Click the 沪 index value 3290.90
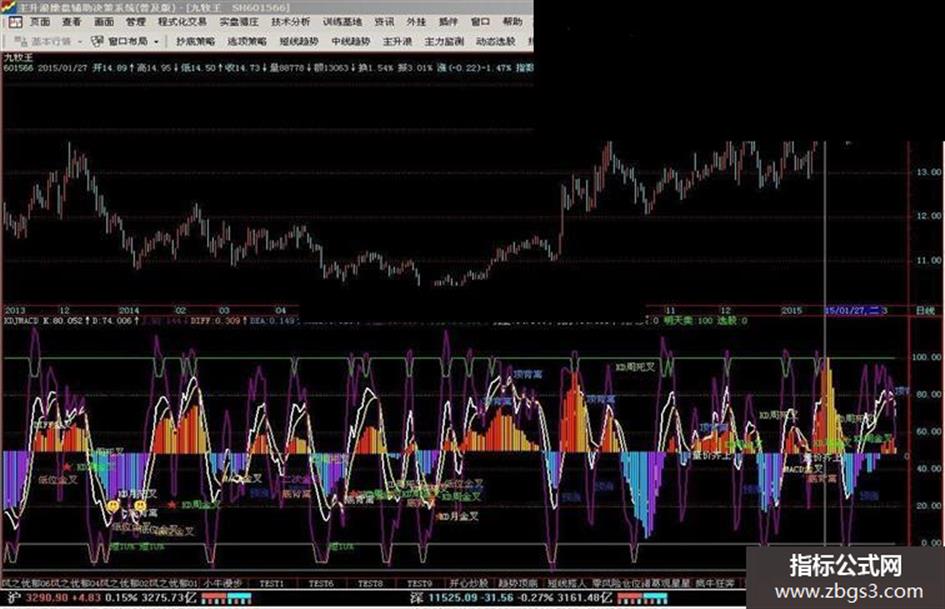Screen dimensions: 945x609 click(47, 598)
